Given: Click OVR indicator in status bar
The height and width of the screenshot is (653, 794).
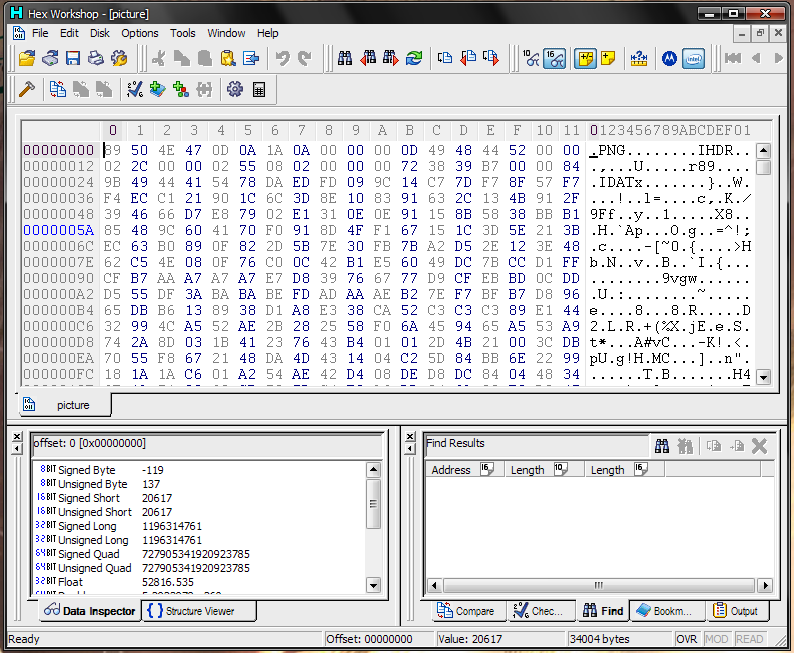Looking at the screenshot, I should [x=687, y=639].
